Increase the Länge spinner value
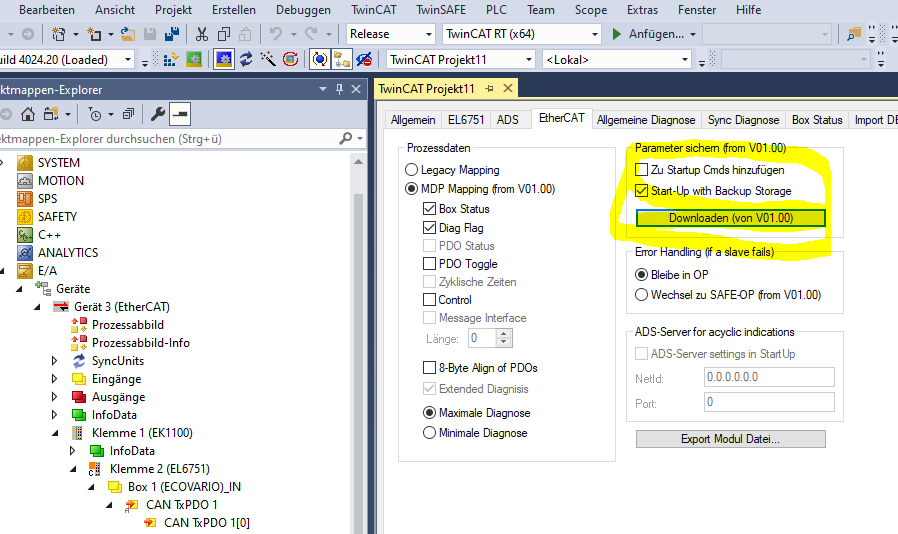 tap(503, 334)
